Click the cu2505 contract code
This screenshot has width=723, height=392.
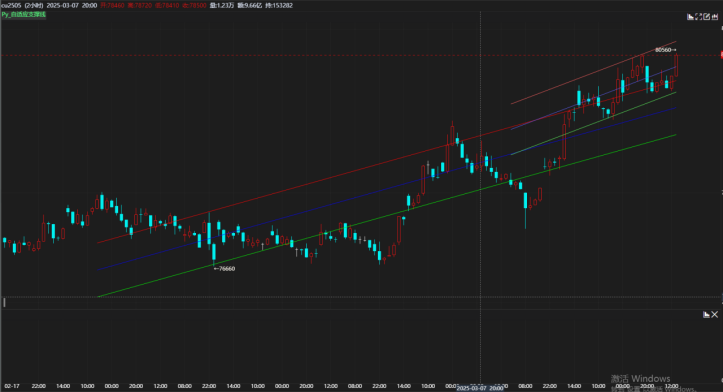(x=11, y=6)
